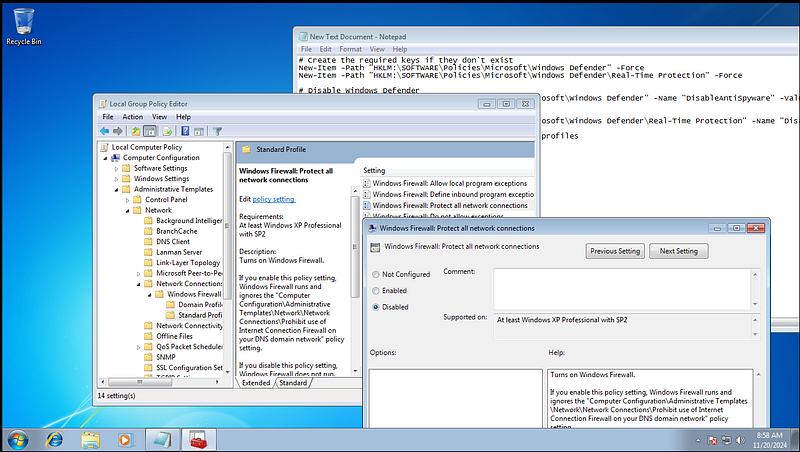Click the Export List toolbar icon
Image resolution: width=800 pixels, height=452 pixels.
click(x=167, y=131)
